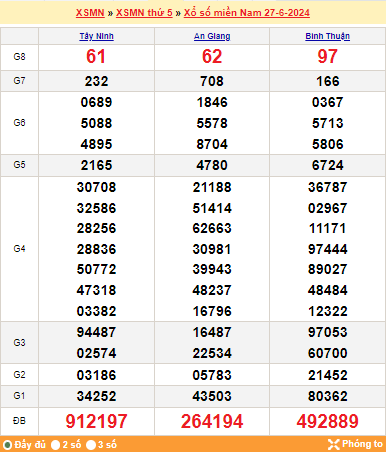Image resolution: width=386 pixels, height=452 pixels.
Task: Click G1 number 34252
Action: coord(96,396)
